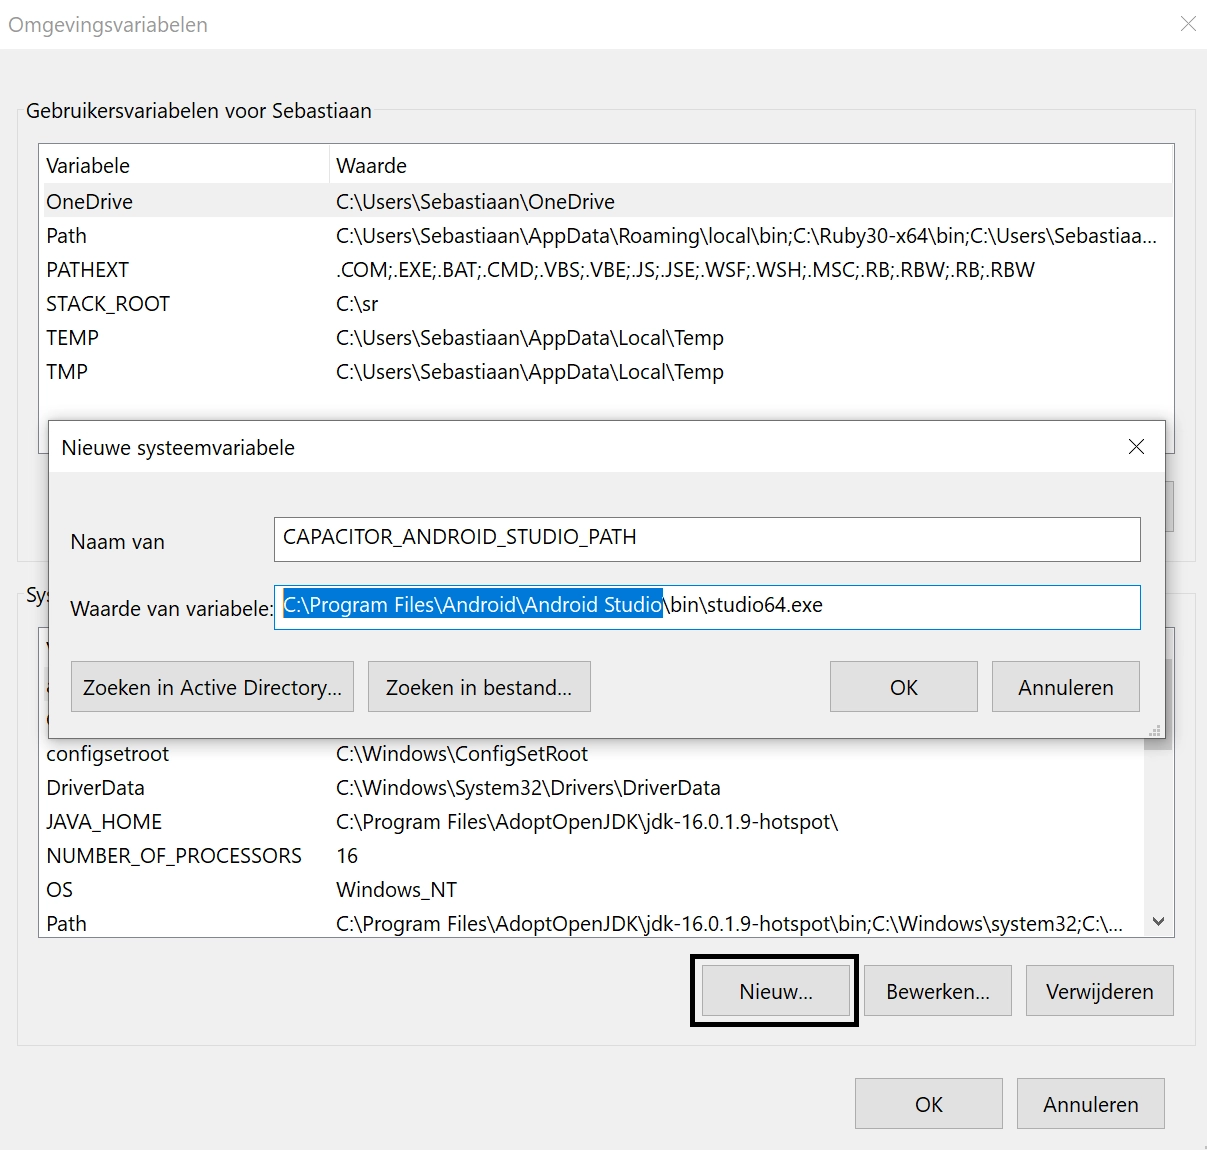
Task: Select the STACK_ROOT user variable
Action: [x=108, y=304]
